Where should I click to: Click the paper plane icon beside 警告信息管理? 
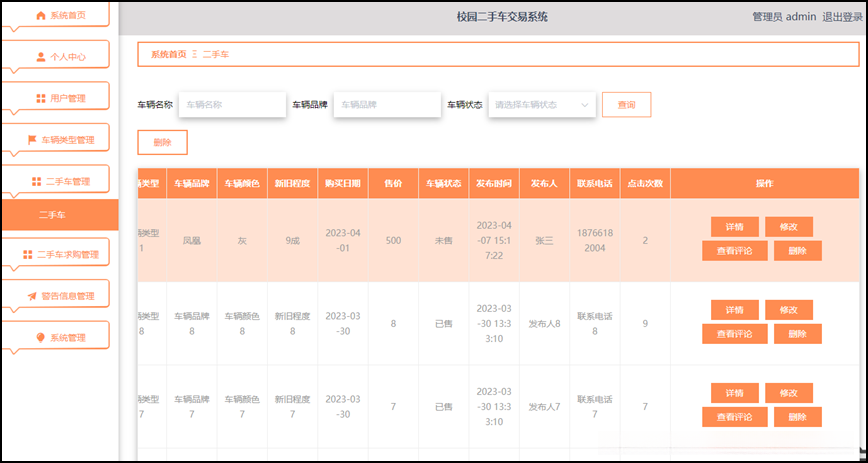[32, 296]
